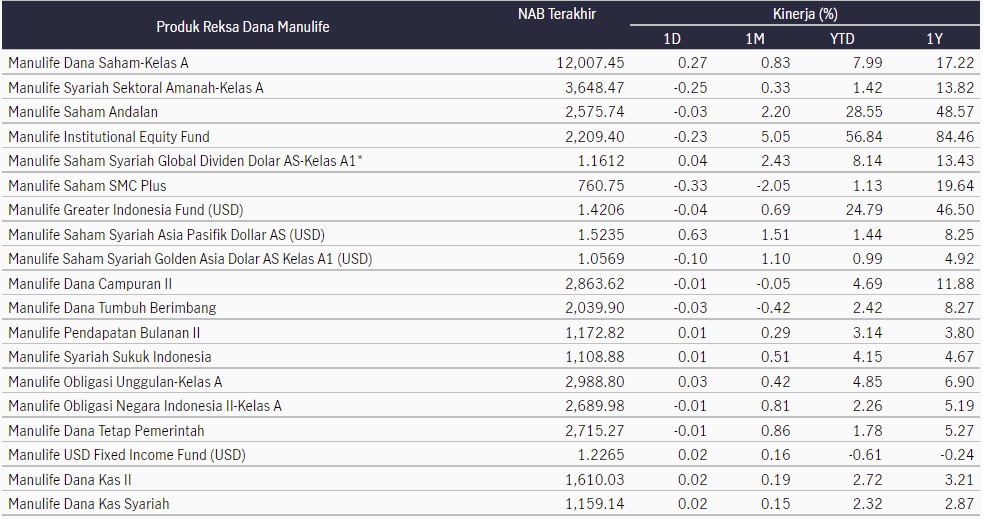The width and height of the screenshot is (983, 519).
Task: Select the 1D performance column header
Action: pos(672,39)
